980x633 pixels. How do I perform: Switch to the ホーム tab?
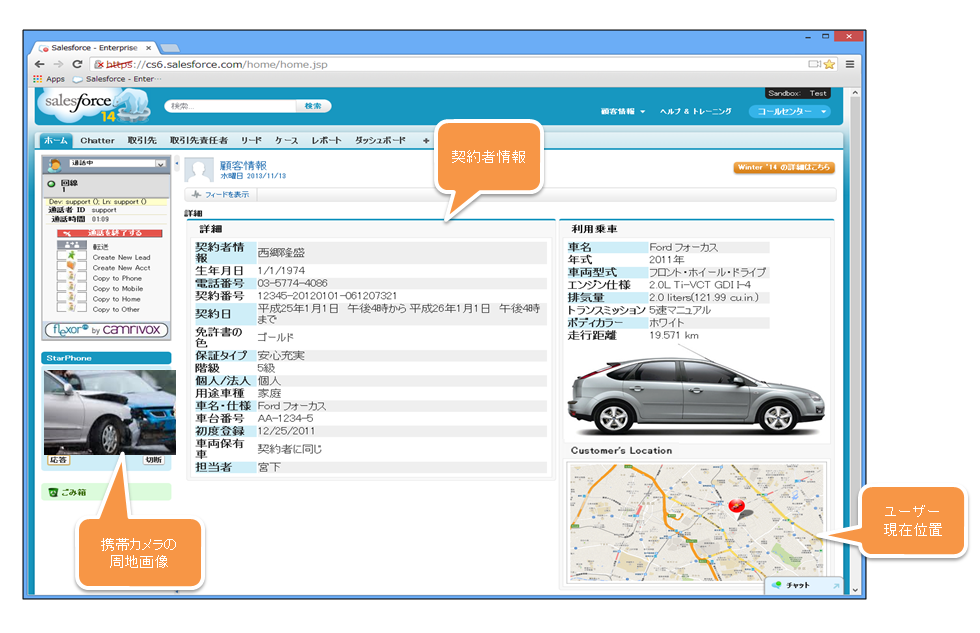(x=56, y=141)
